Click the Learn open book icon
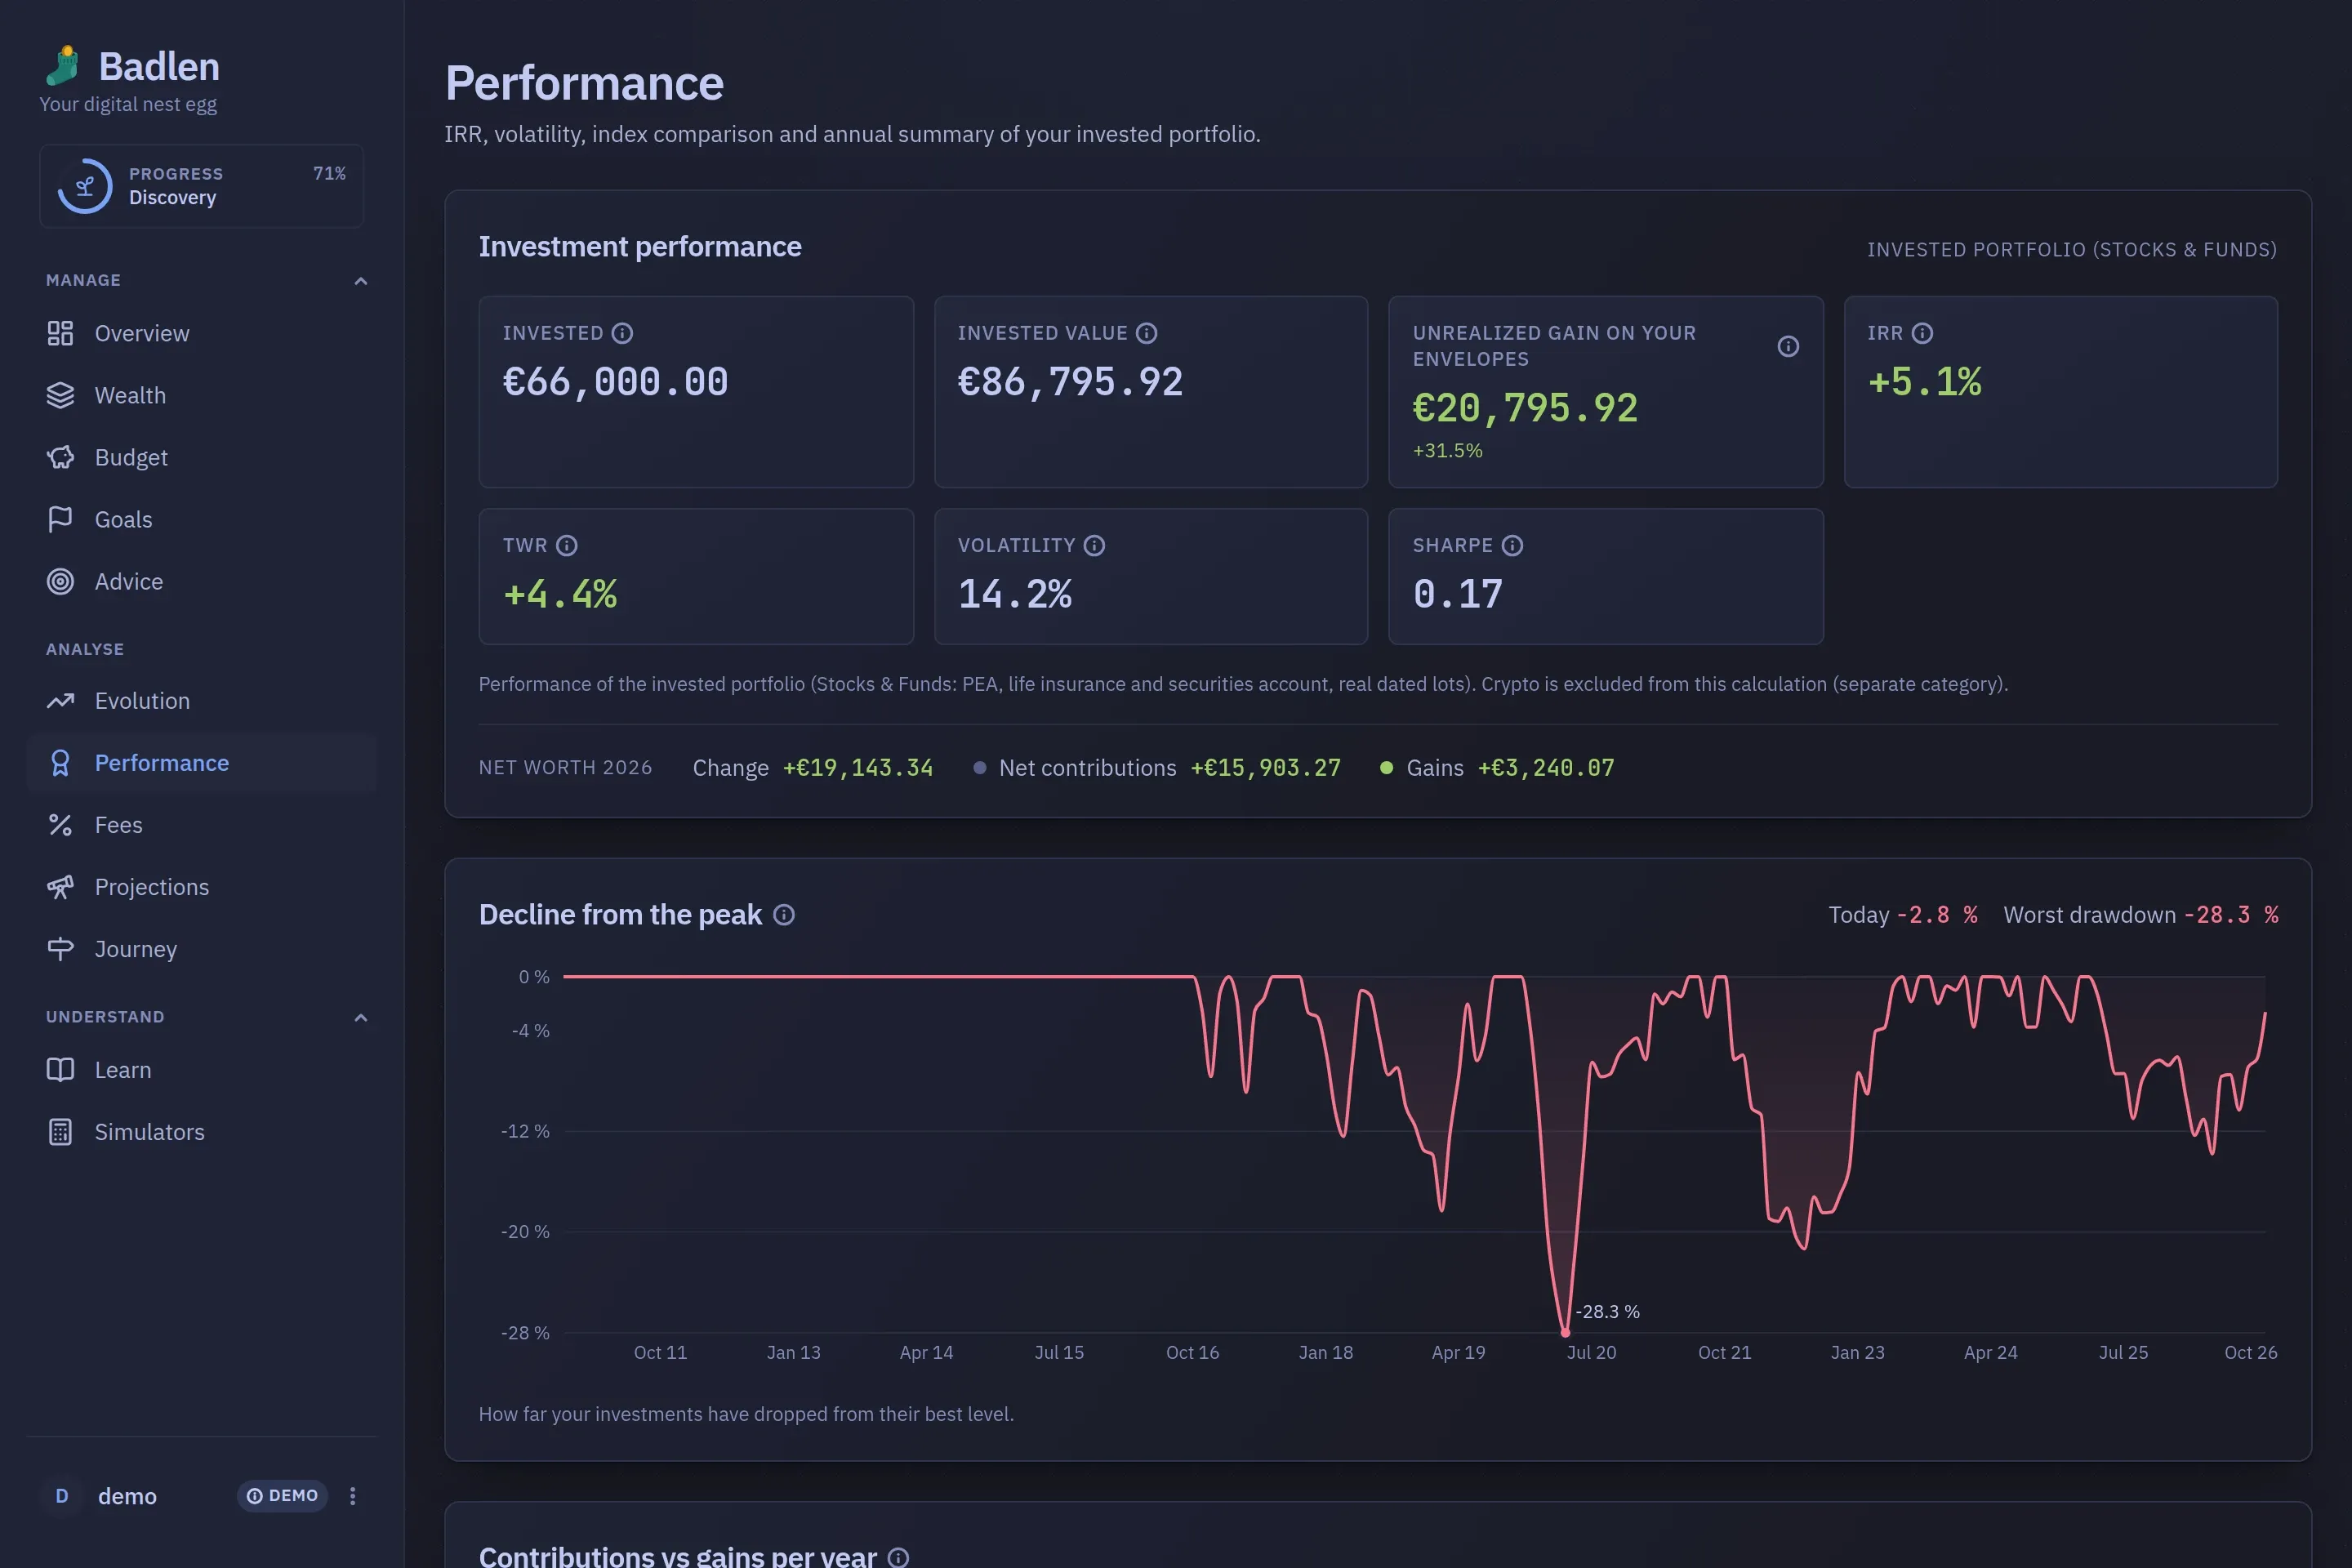The height and width of the screenshot is (1568, 2352). coord(60,1070)
